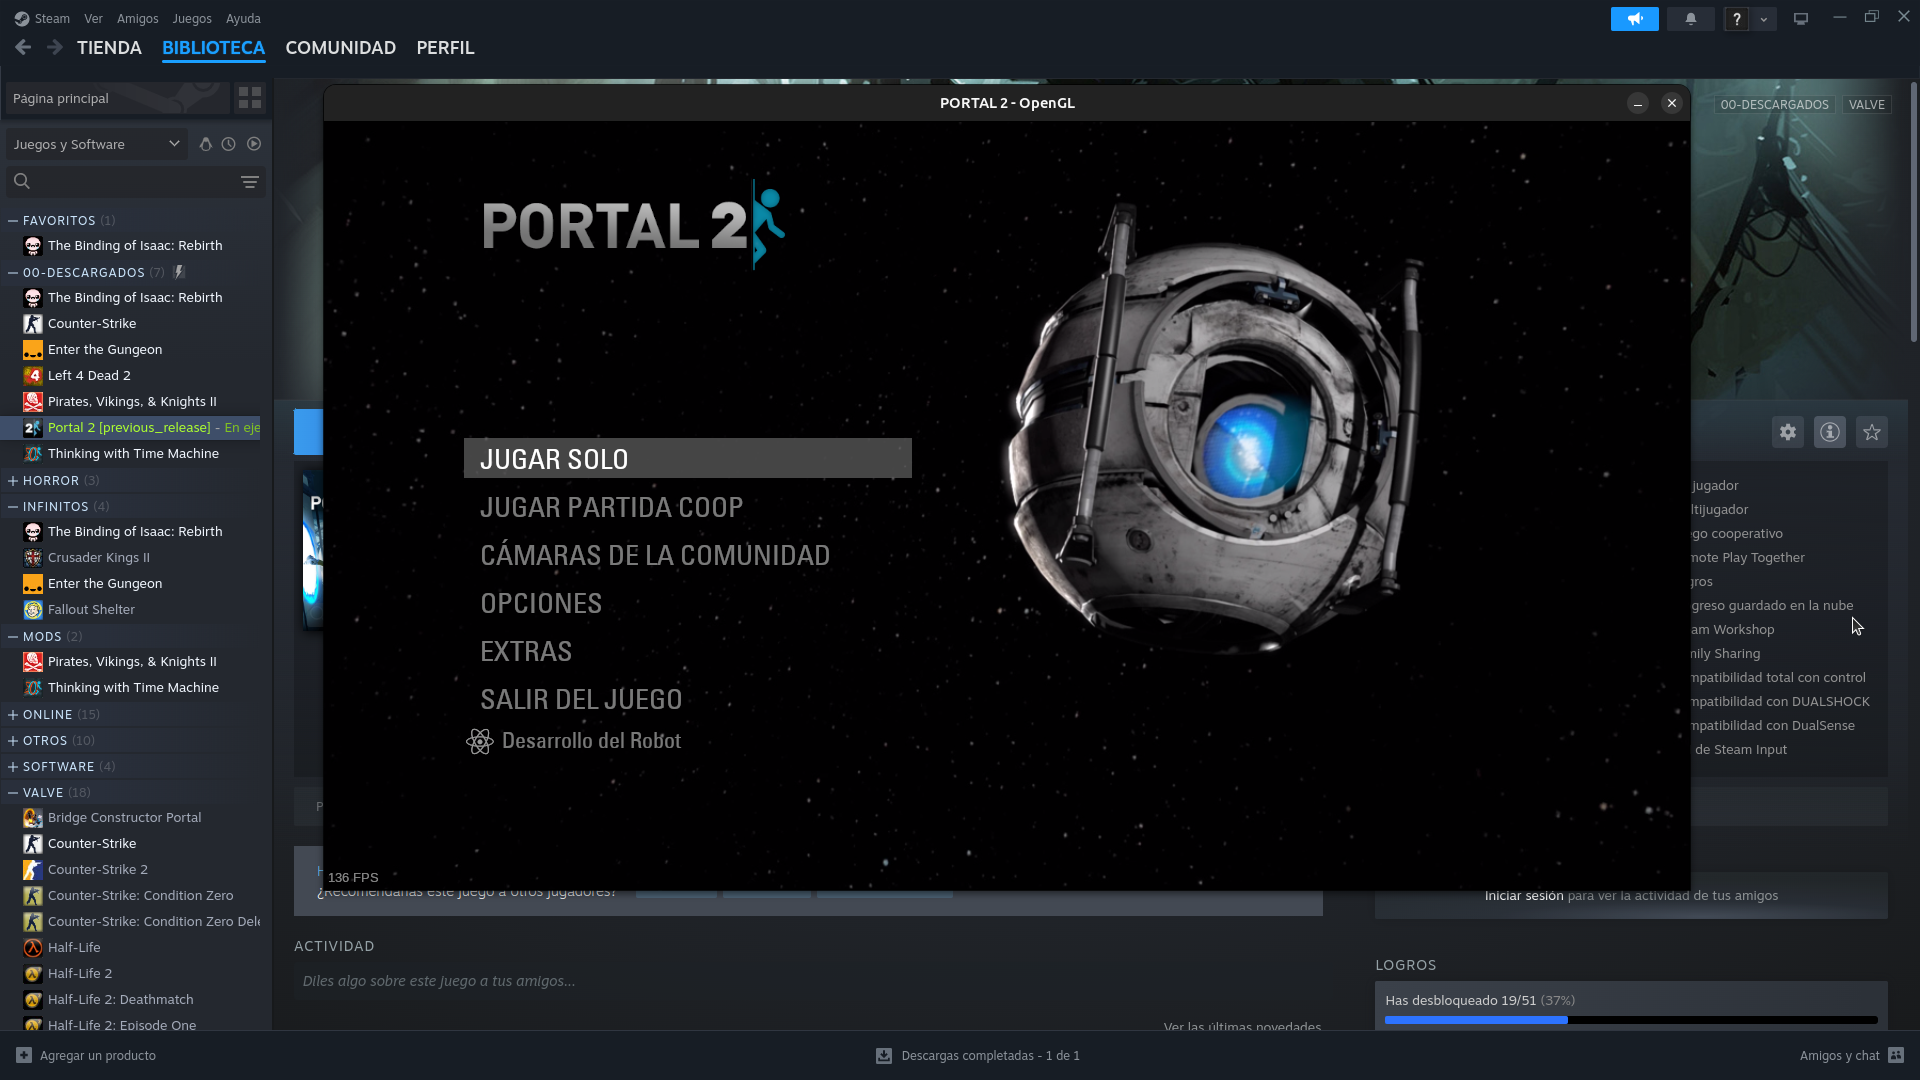Screen dimensions: 1920x1080
Task: Collapse the MODS category
Action: click(x=13, y=636)
